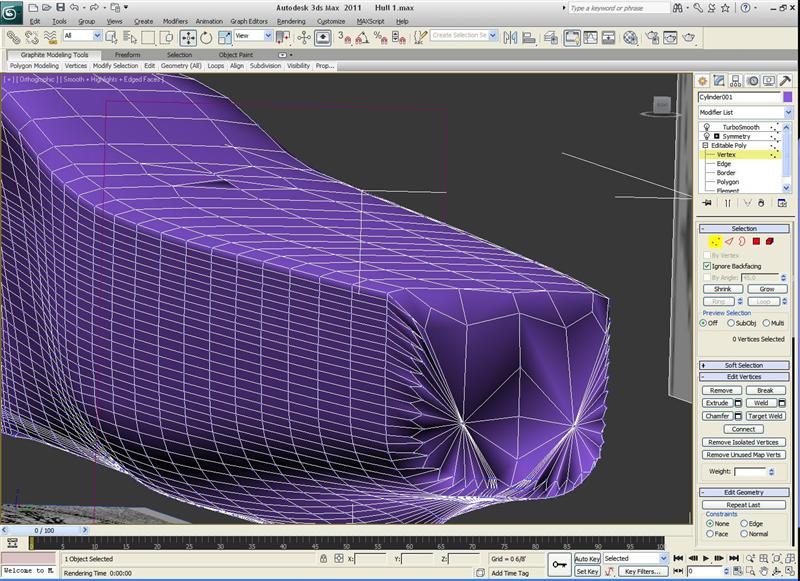Collapse the Editable Poly tree node
This screenshot has width=800, height=581.
point(705,145)
